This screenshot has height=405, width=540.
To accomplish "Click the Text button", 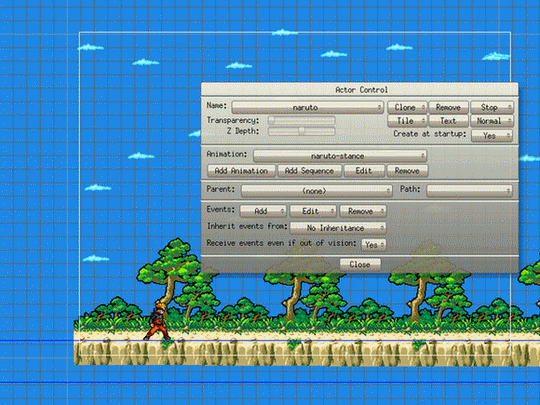I will click(x=448, y=121).
